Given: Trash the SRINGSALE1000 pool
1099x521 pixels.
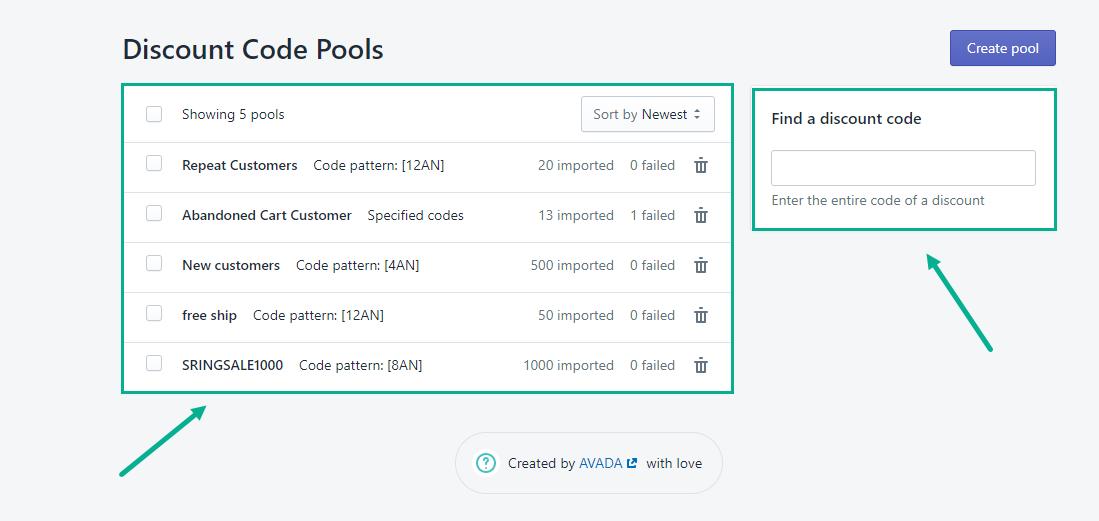Looking at the screenshot, I should click(701, 366).
